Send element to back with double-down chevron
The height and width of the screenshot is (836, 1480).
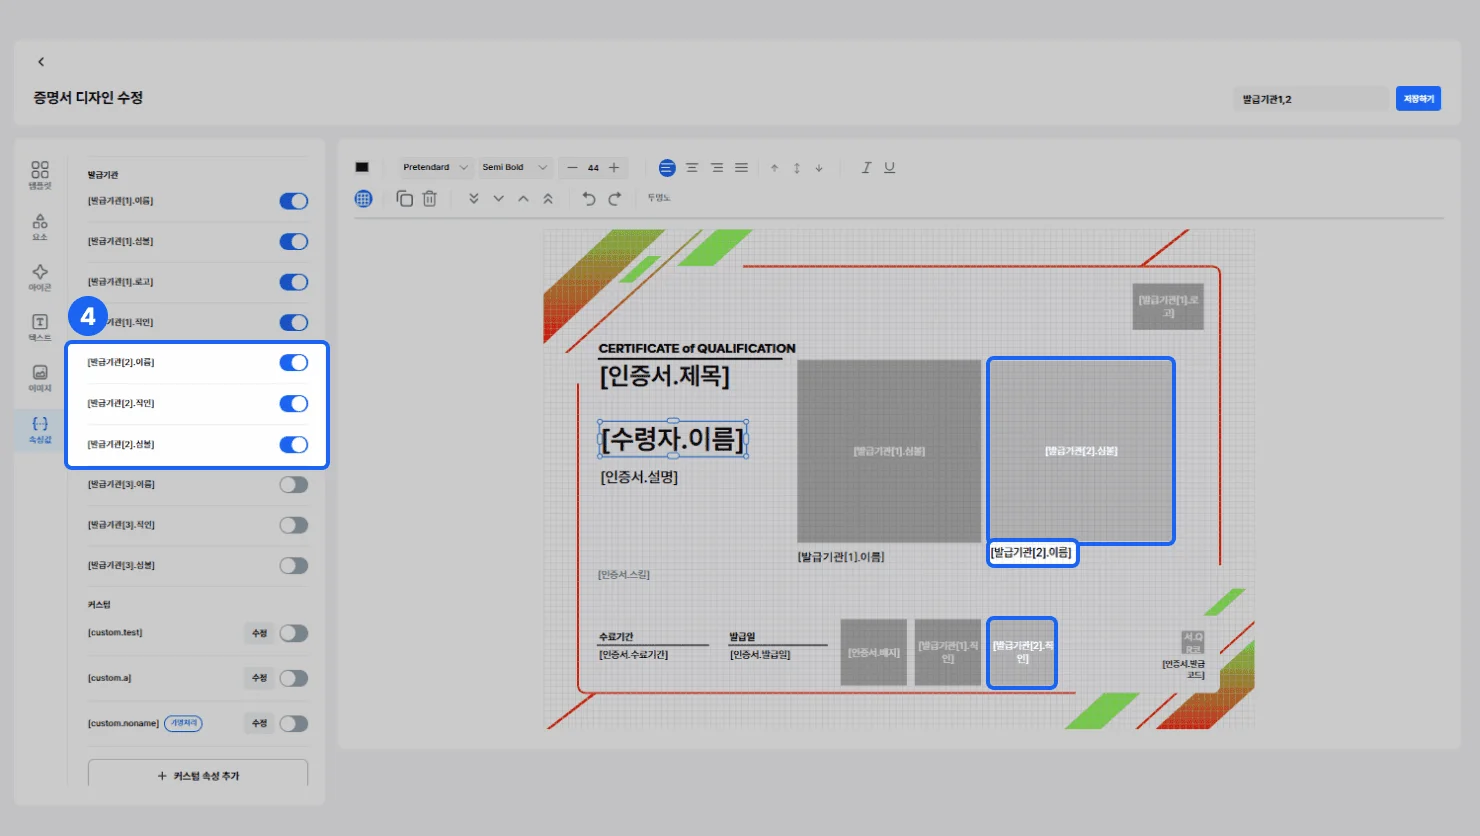473,199
